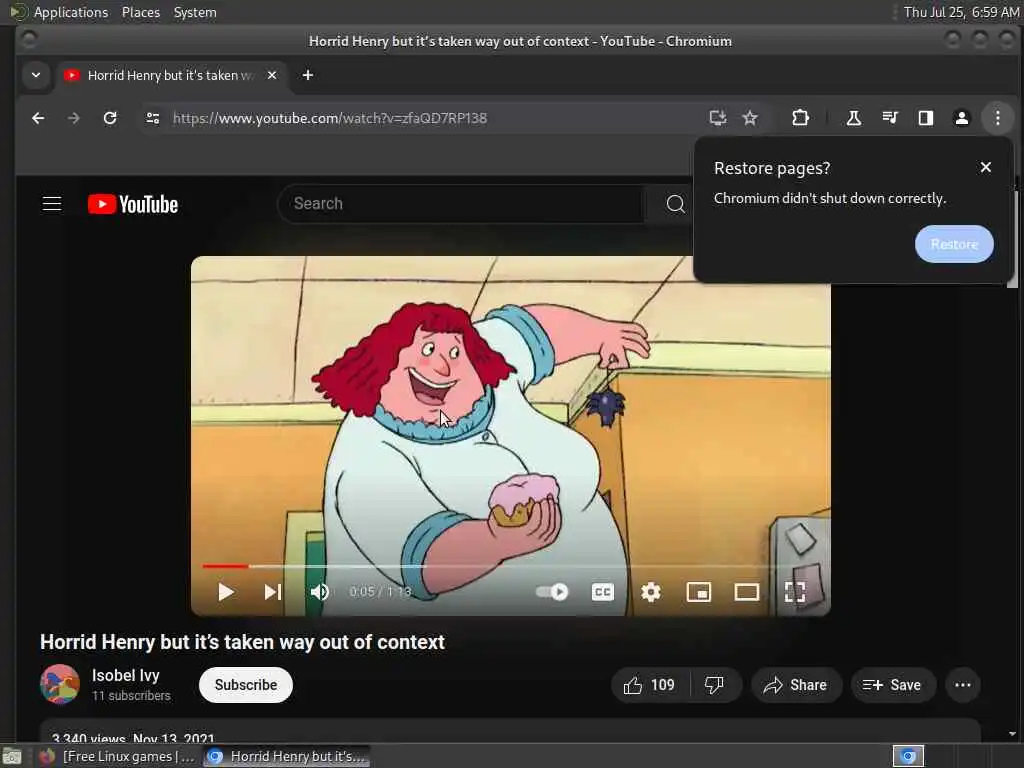Click the video title text
Image resolution: width=1024 pixels, height=768 pixels.
[x=242, y=642]
